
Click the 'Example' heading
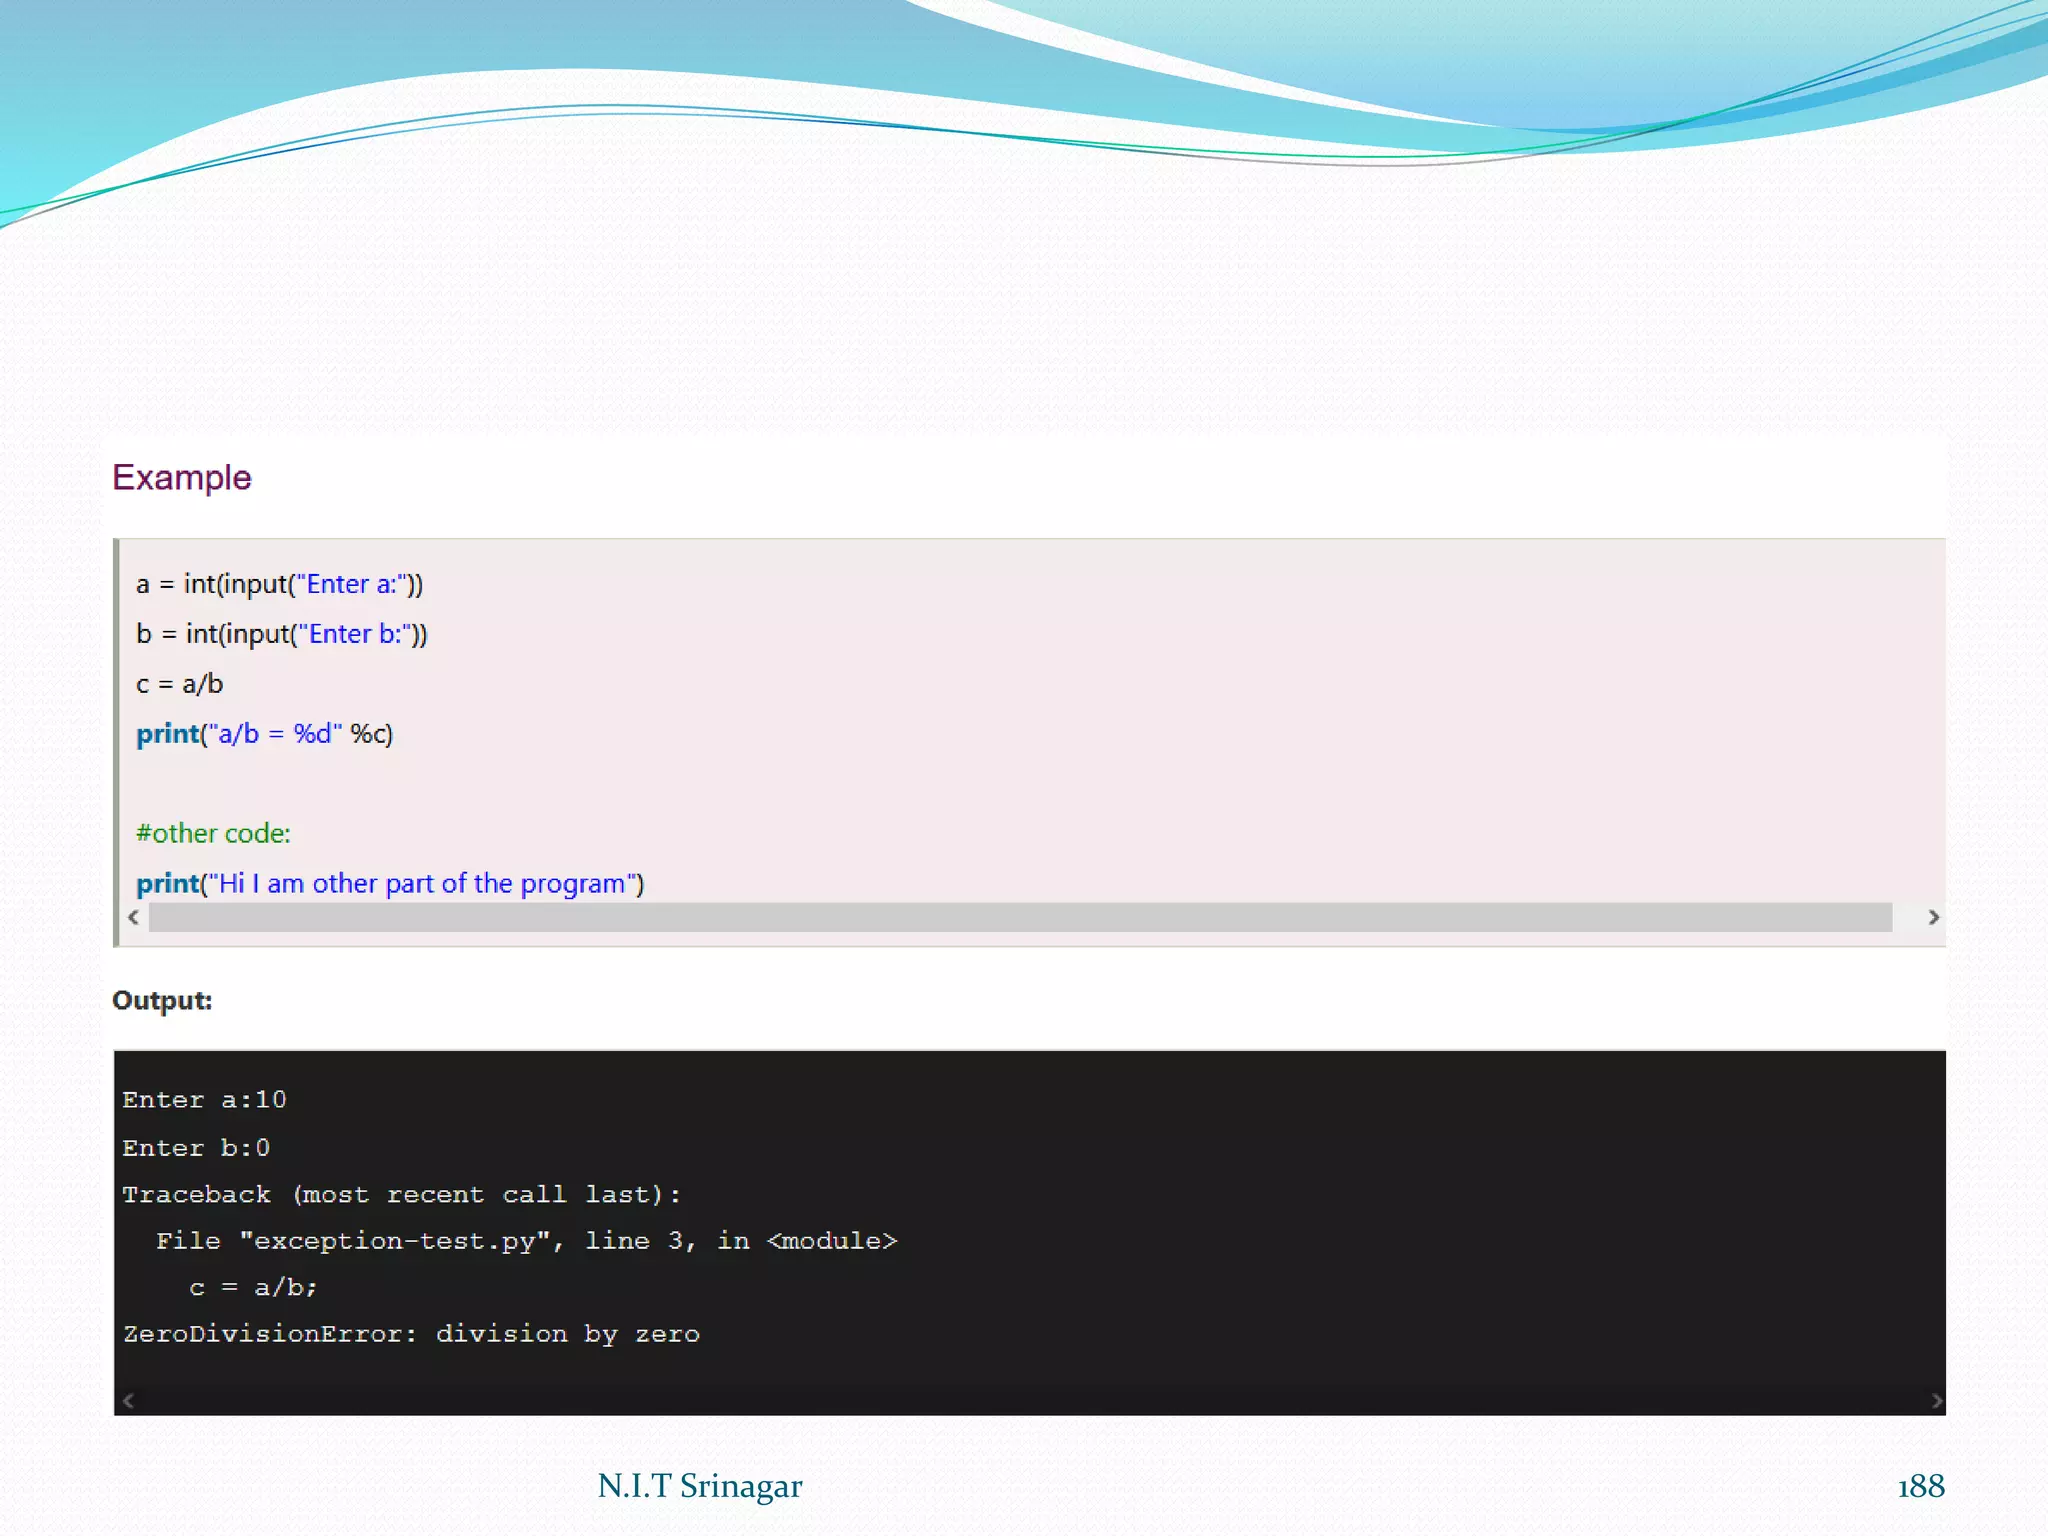[x=181, y=478]
